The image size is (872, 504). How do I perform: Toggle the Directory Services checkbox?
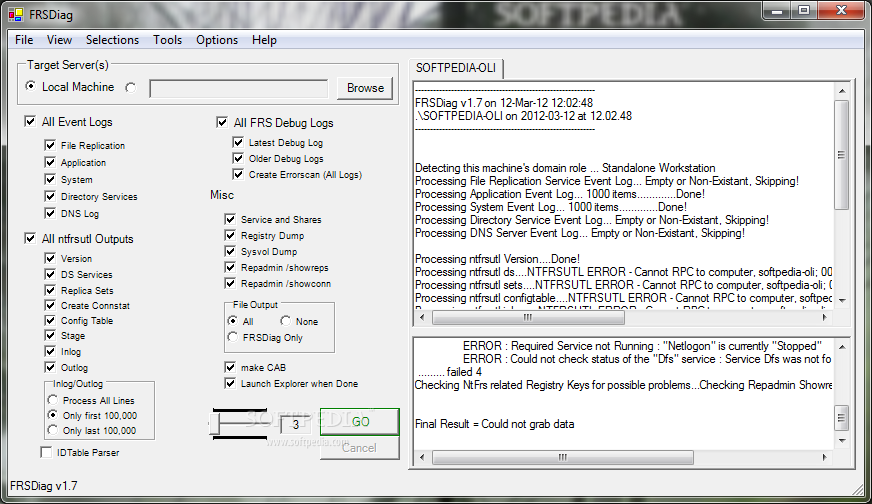pos(50,196)
